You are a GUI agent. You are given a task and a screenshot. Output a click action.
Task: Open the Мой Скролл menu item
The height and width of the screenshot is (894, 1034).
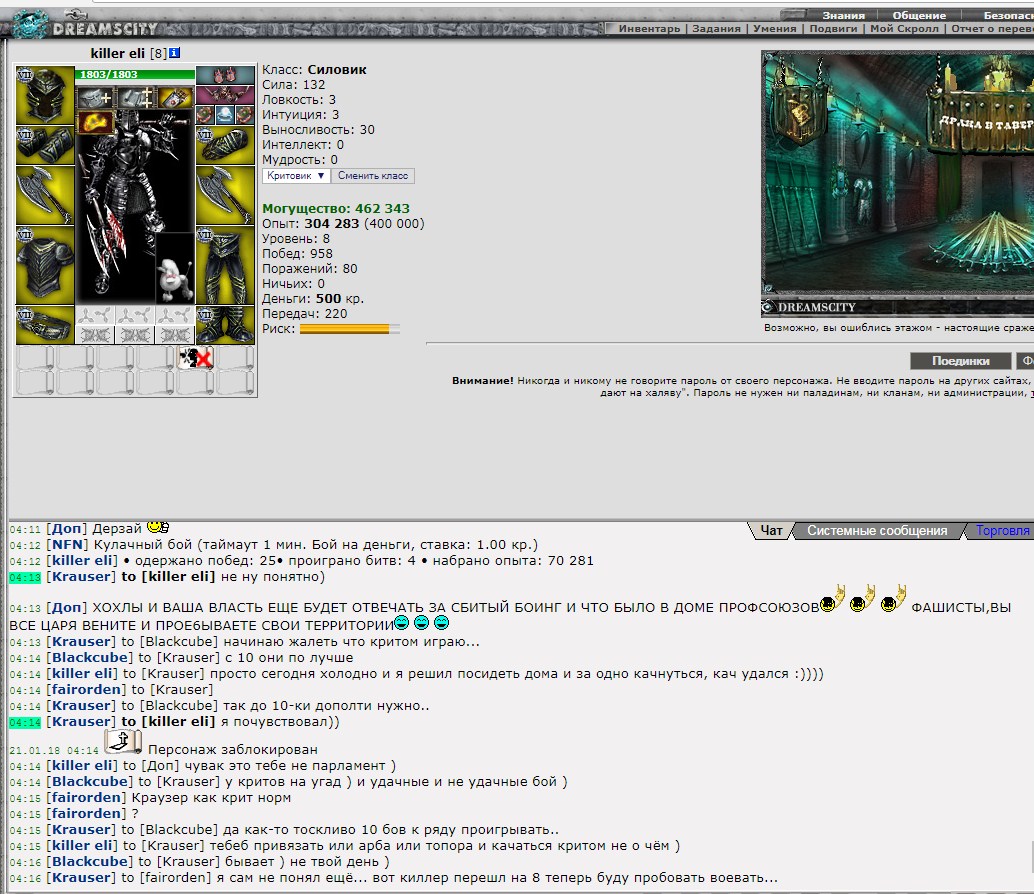(x=904, y=28)
